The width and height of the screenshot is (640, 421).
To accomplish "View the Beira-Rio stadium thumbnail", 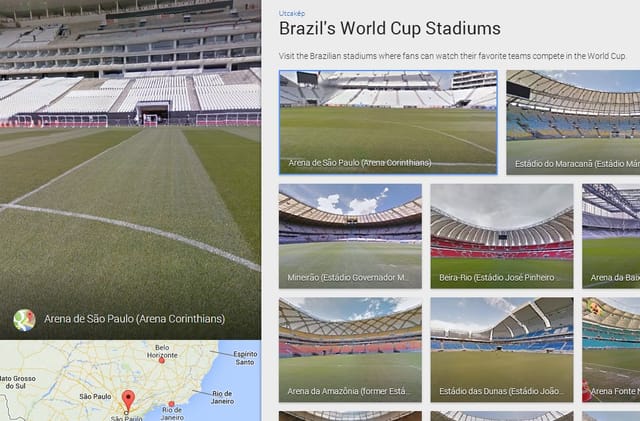I will pyautogui.click(x=502, y=236).
